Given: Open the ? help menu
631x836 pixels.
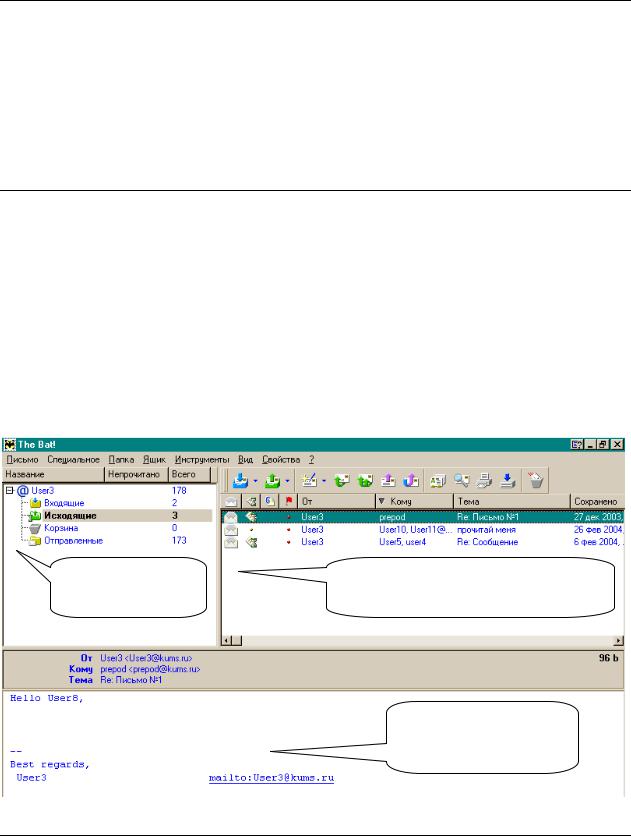Looking at the screenshot, I should 311,460.
